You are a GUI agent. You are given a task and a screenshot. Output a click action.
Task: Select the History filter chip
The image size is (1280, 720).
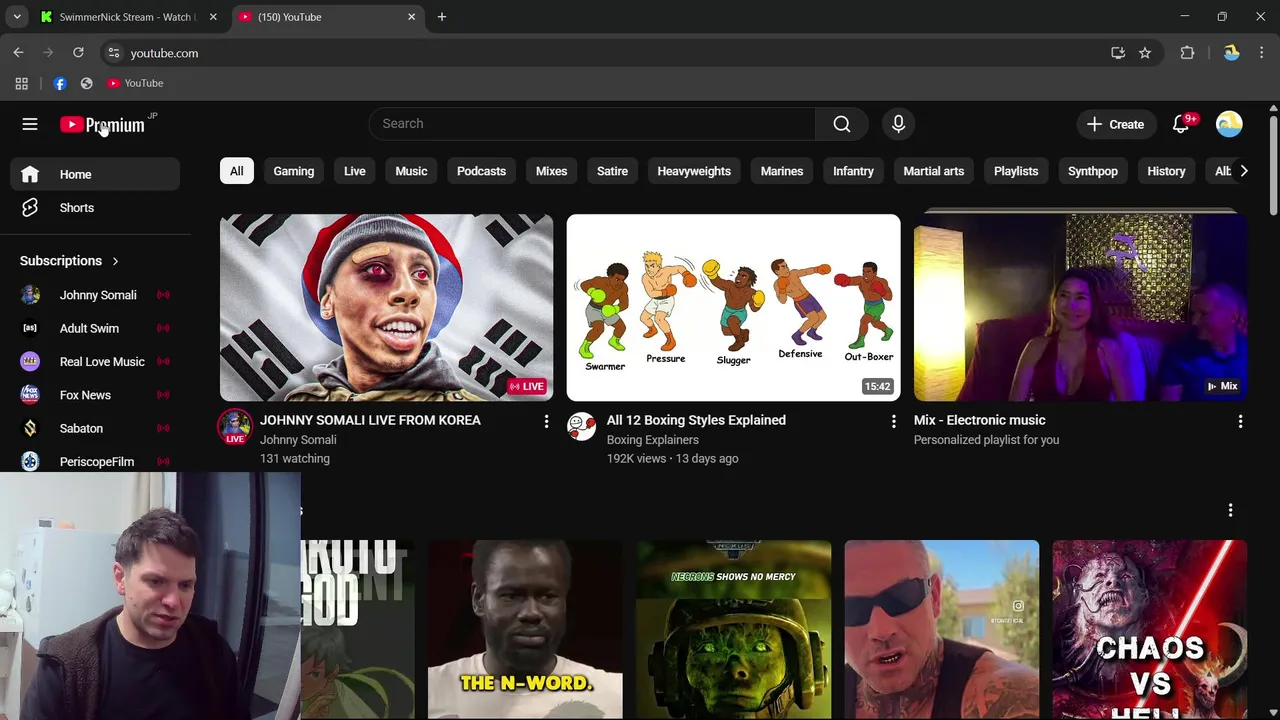[1166, 171]
